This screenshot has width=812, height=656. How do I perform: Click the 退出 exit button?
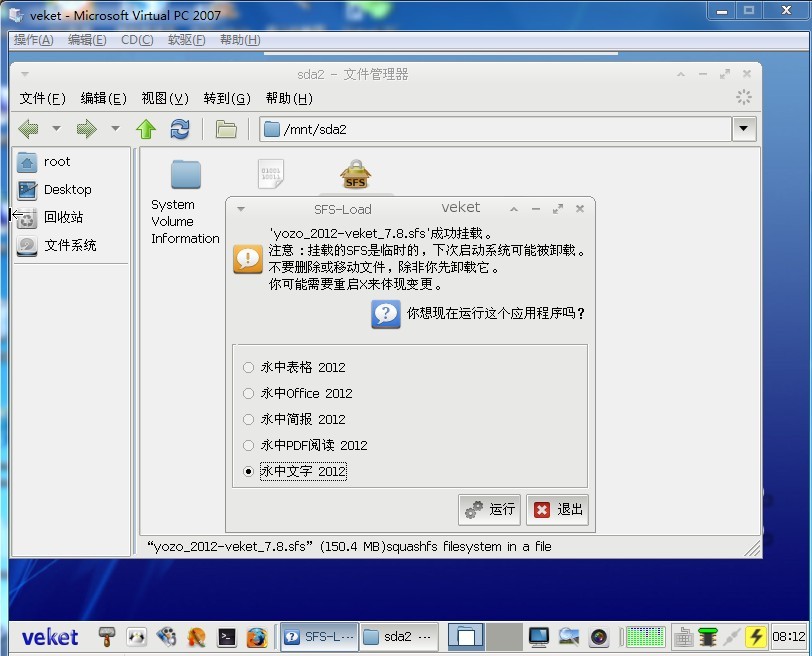(x=558, y=510)
